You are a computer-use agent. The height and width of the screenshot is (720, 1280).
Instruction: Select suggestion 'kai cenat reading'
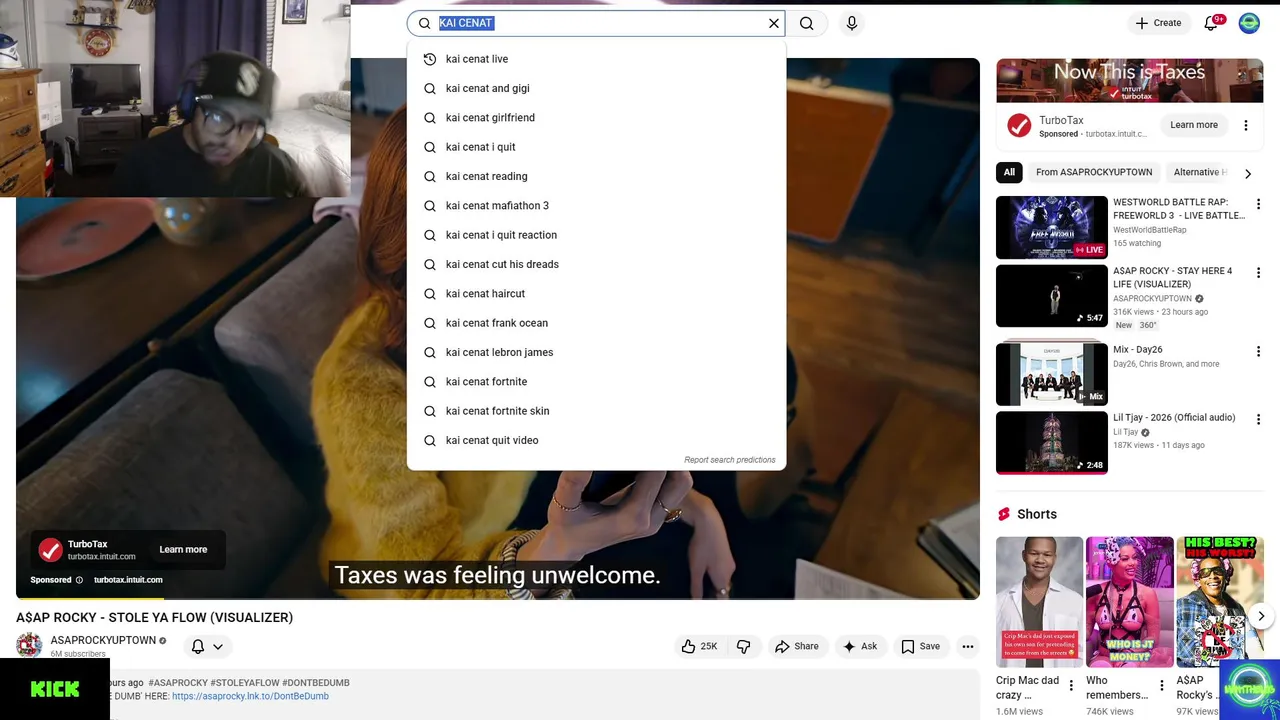point(596,176)
